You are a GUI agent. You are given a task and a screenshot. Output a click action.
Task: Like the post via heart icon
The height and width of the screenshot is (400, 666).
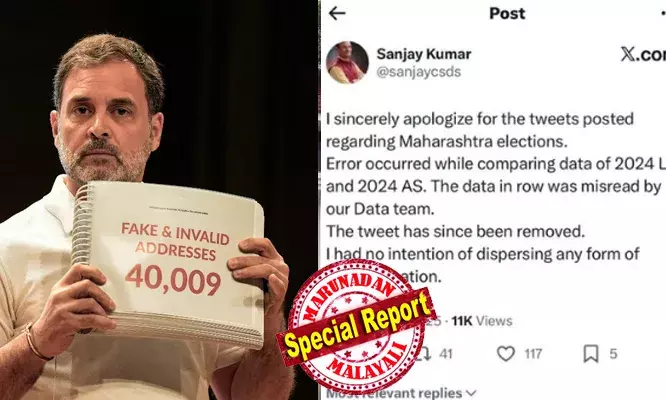coord(505,353)
